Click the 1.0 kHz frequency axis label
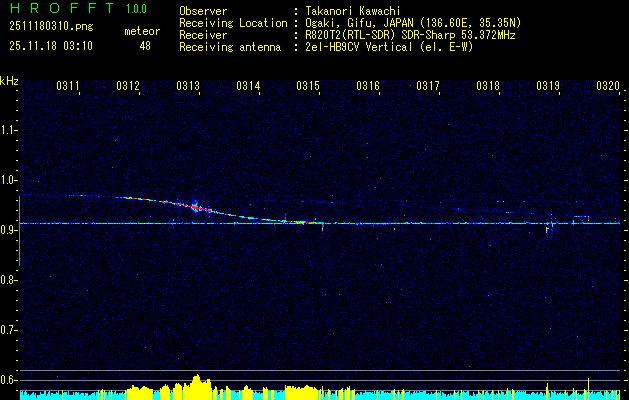629x400 pixels. tap(8, 180)
